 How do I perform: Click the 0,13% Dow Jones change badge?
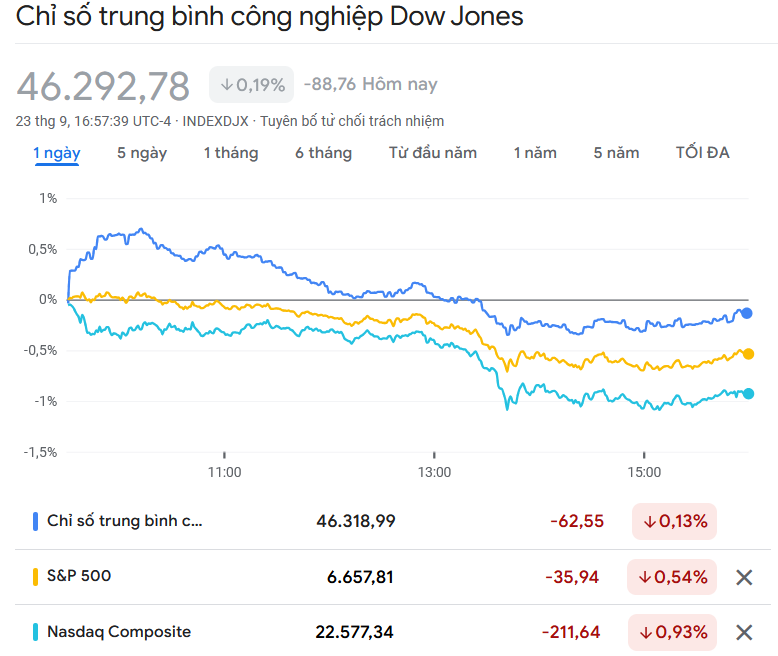(x=674, y=521)
